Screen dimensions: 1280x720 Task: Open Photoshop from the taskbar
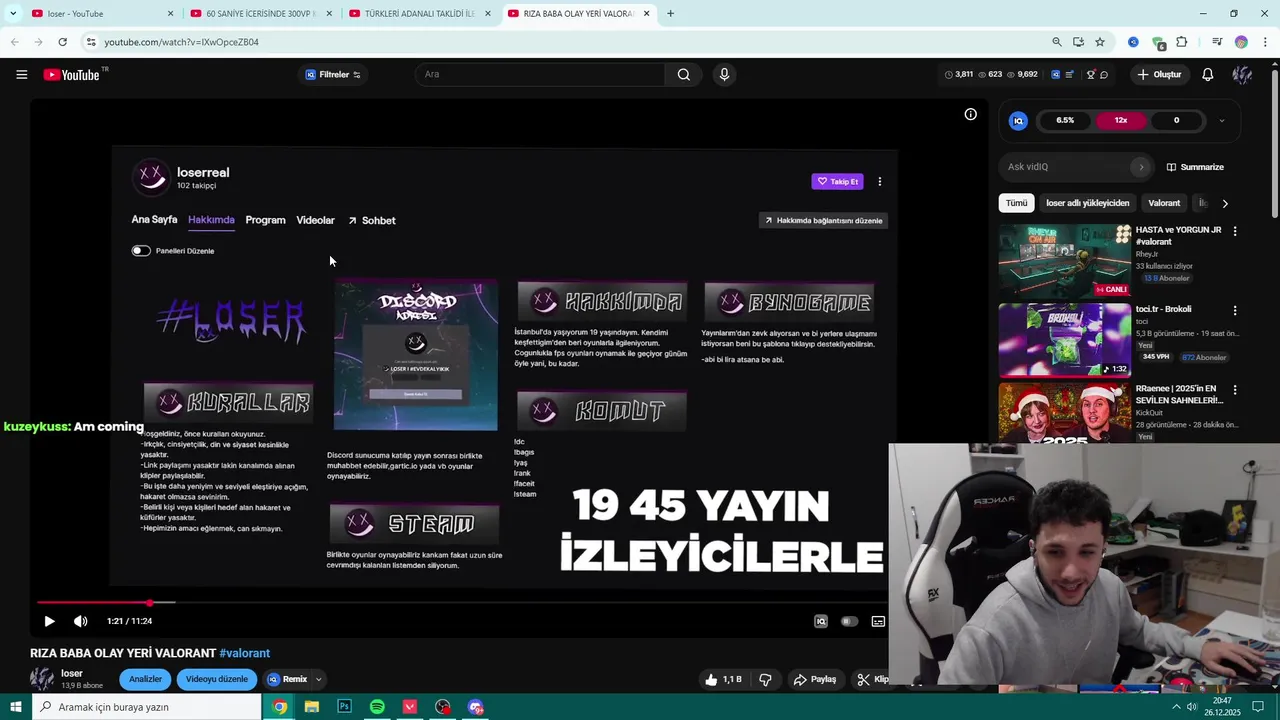click(x=345, y=707)
